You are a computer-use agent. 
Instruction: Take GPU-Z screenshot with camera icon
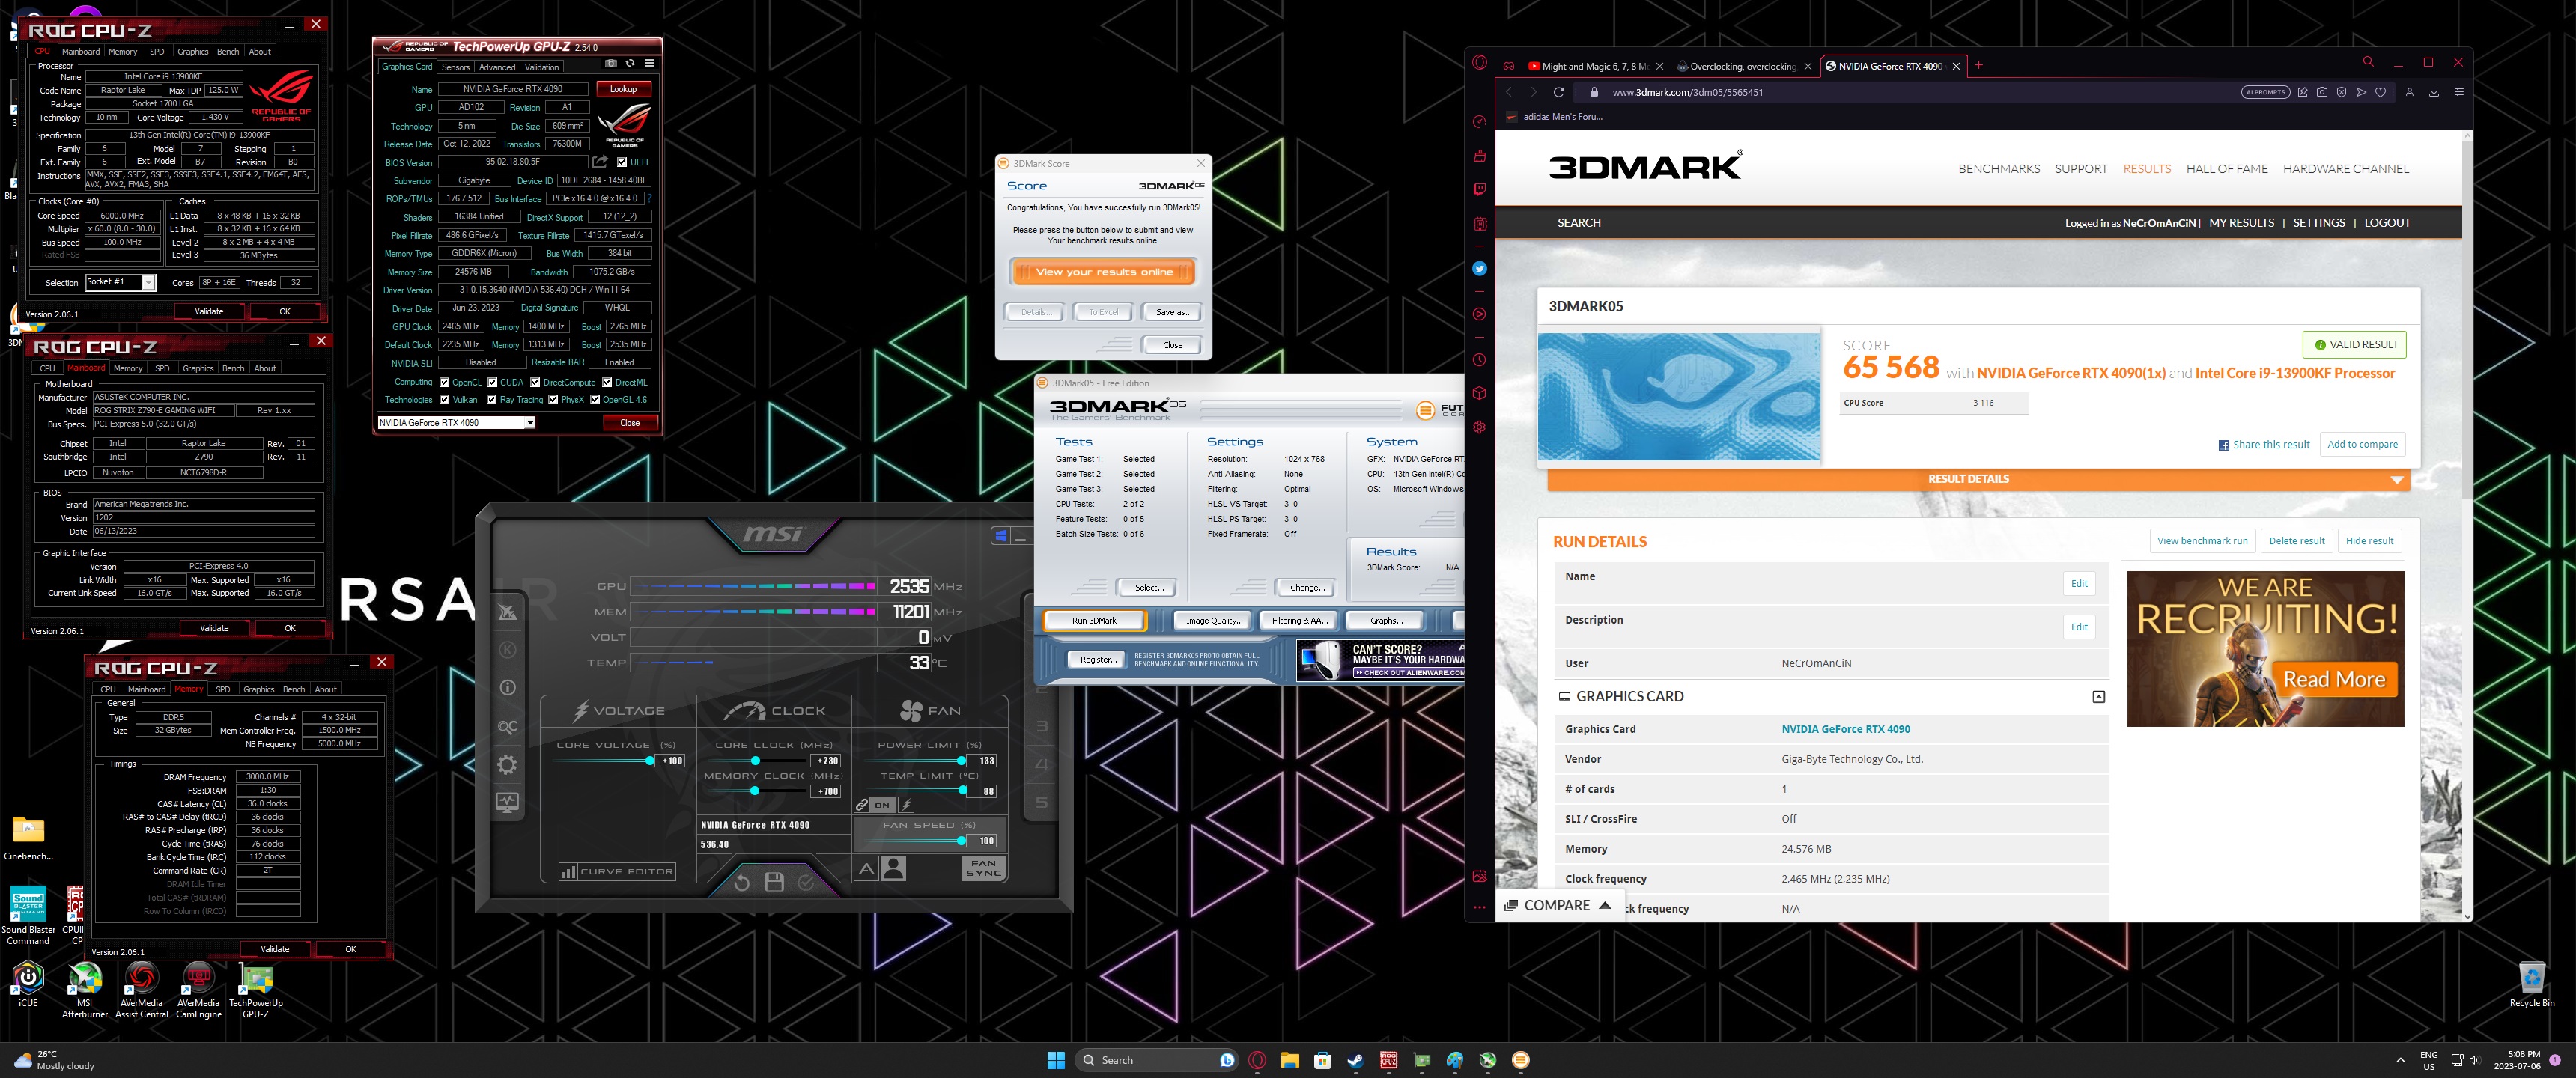click(x=611, y=63)
